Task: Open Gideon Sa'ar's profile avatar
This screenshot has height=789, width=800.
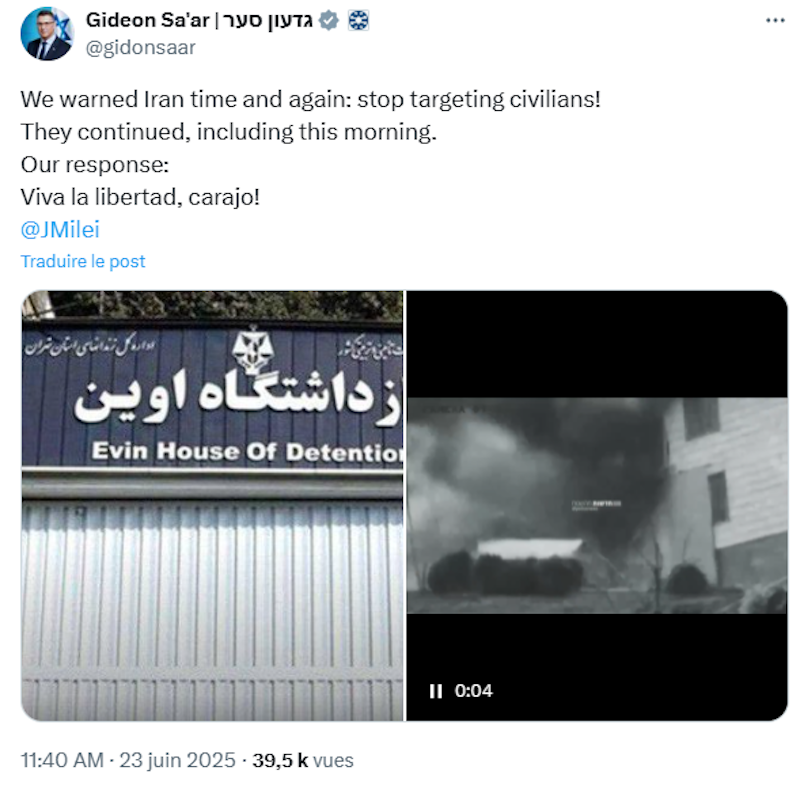Action: pyautogui.click(x=47, y=34)
